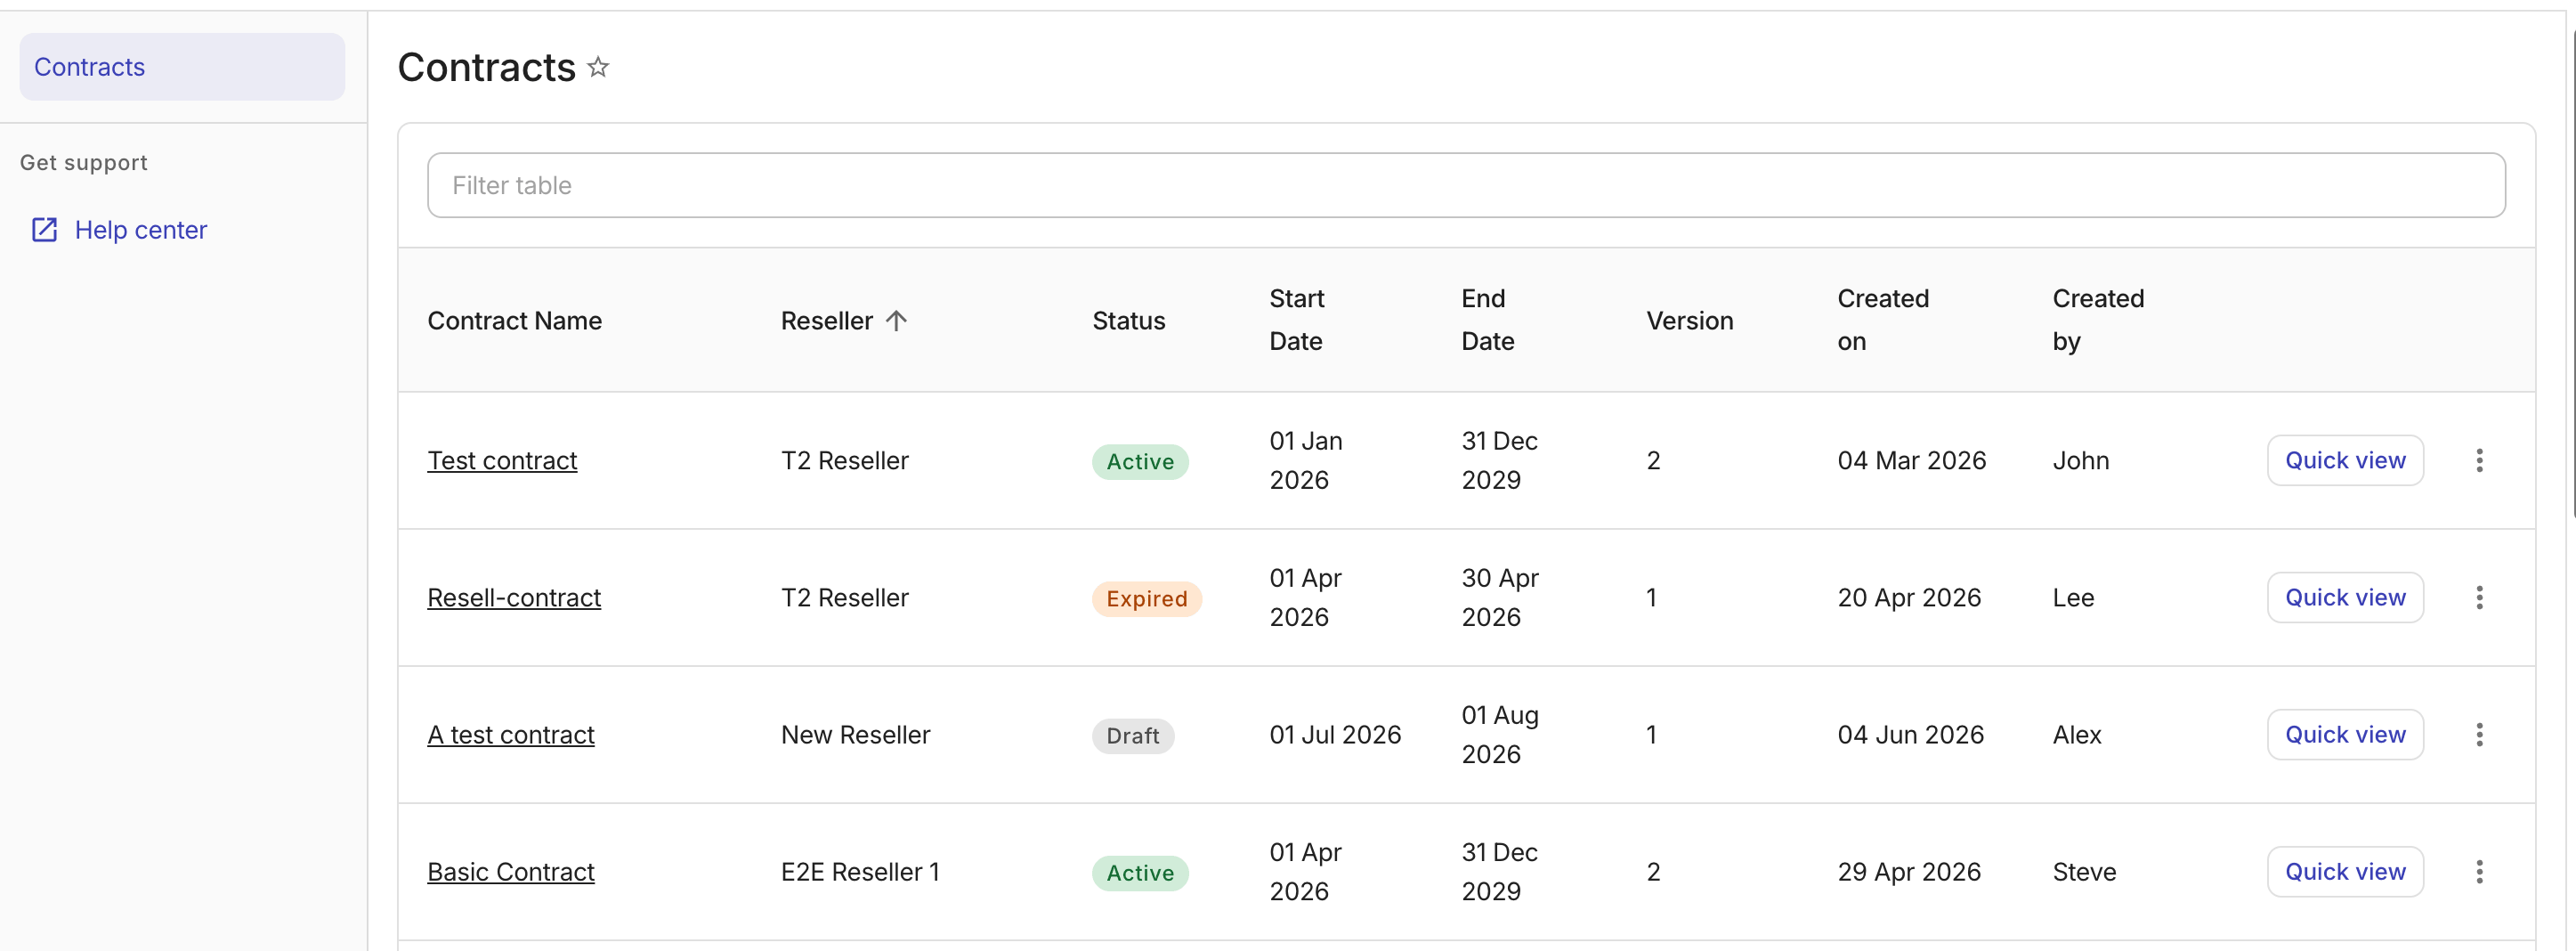The image size is (2576, 951).
Task: Quick view the A test contract row
Action: click(2345, 734)
